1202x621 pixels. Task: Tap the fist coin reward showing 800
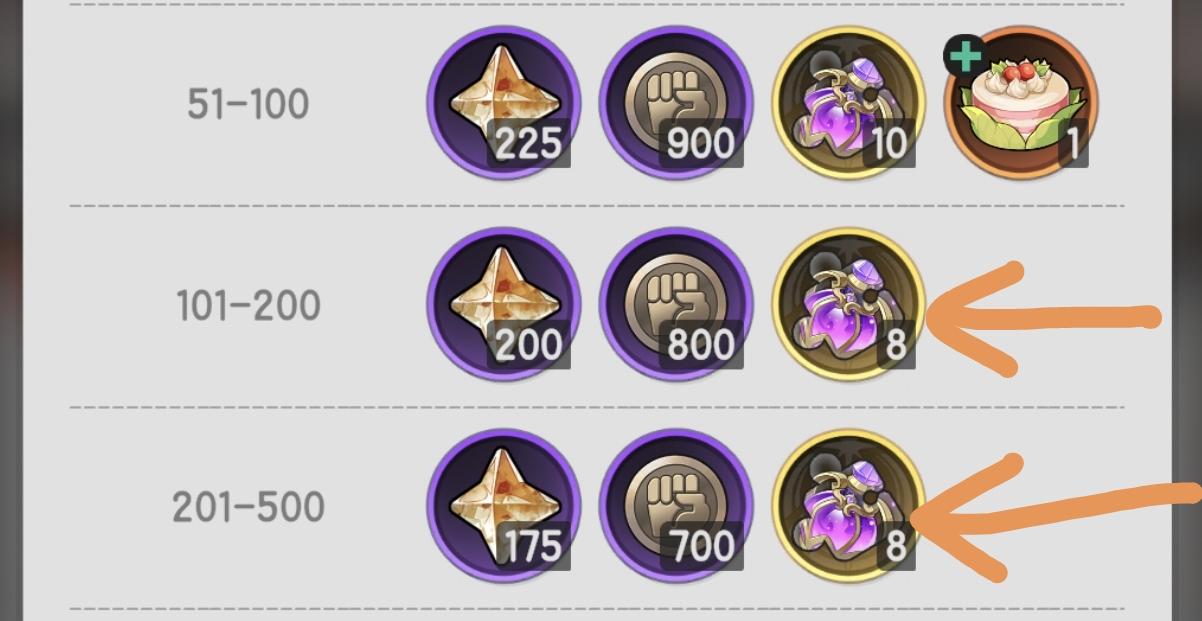(676, 305)
